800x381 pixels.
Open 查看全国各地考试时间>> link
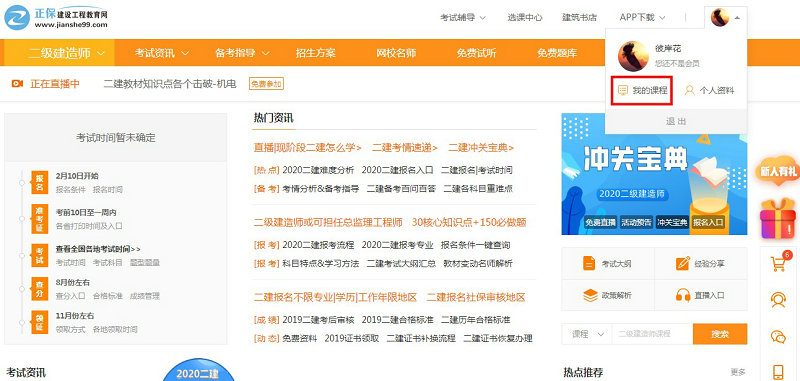(98, 249)
